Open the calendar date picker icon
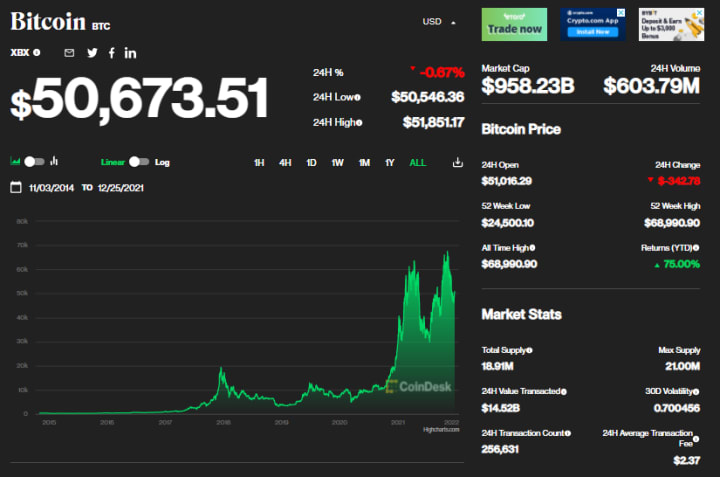Image resolution: width=720 pixels, height=477 pixels. [x=16, y=187]
